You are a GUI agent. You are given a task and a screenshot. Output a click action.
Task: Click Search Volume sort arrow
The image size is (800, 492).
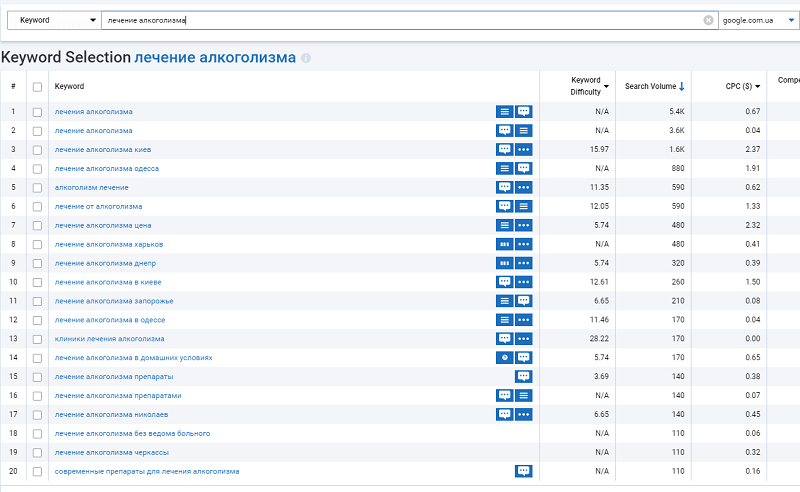(682, 86)
